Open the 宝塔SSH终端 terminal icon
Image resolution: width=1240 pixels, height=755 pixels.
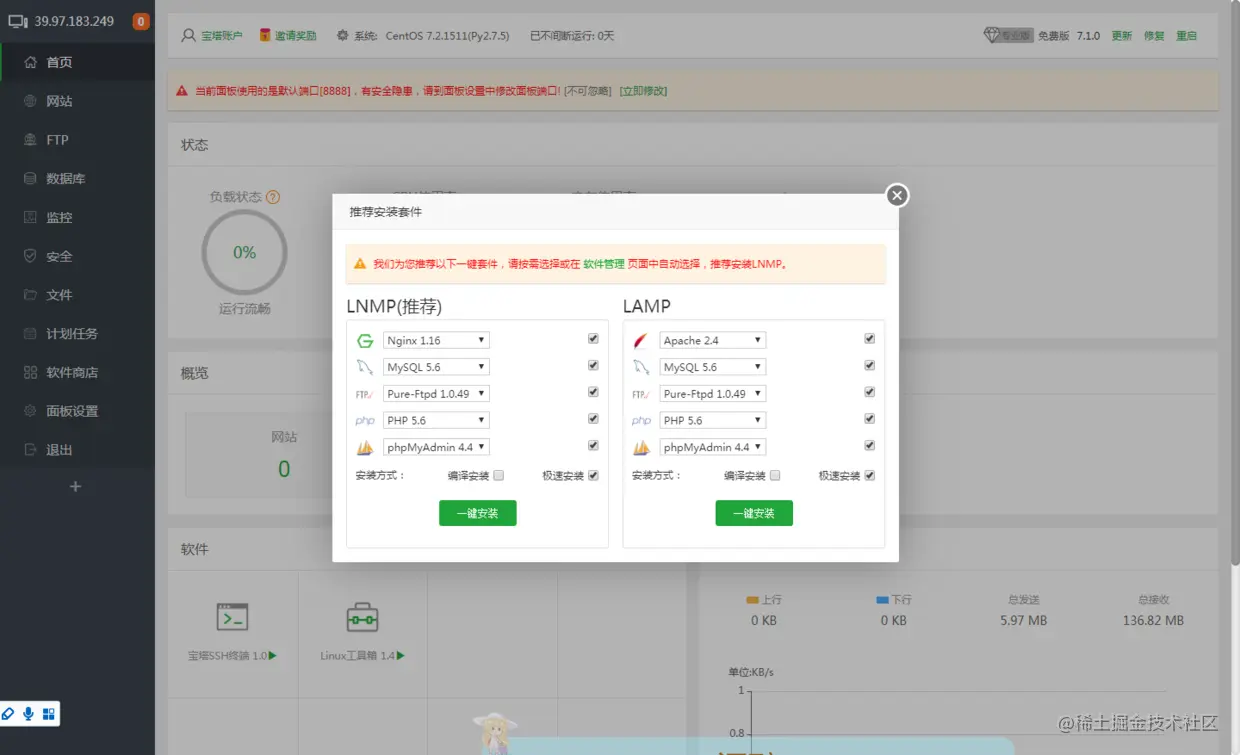(x=232, y=618)
